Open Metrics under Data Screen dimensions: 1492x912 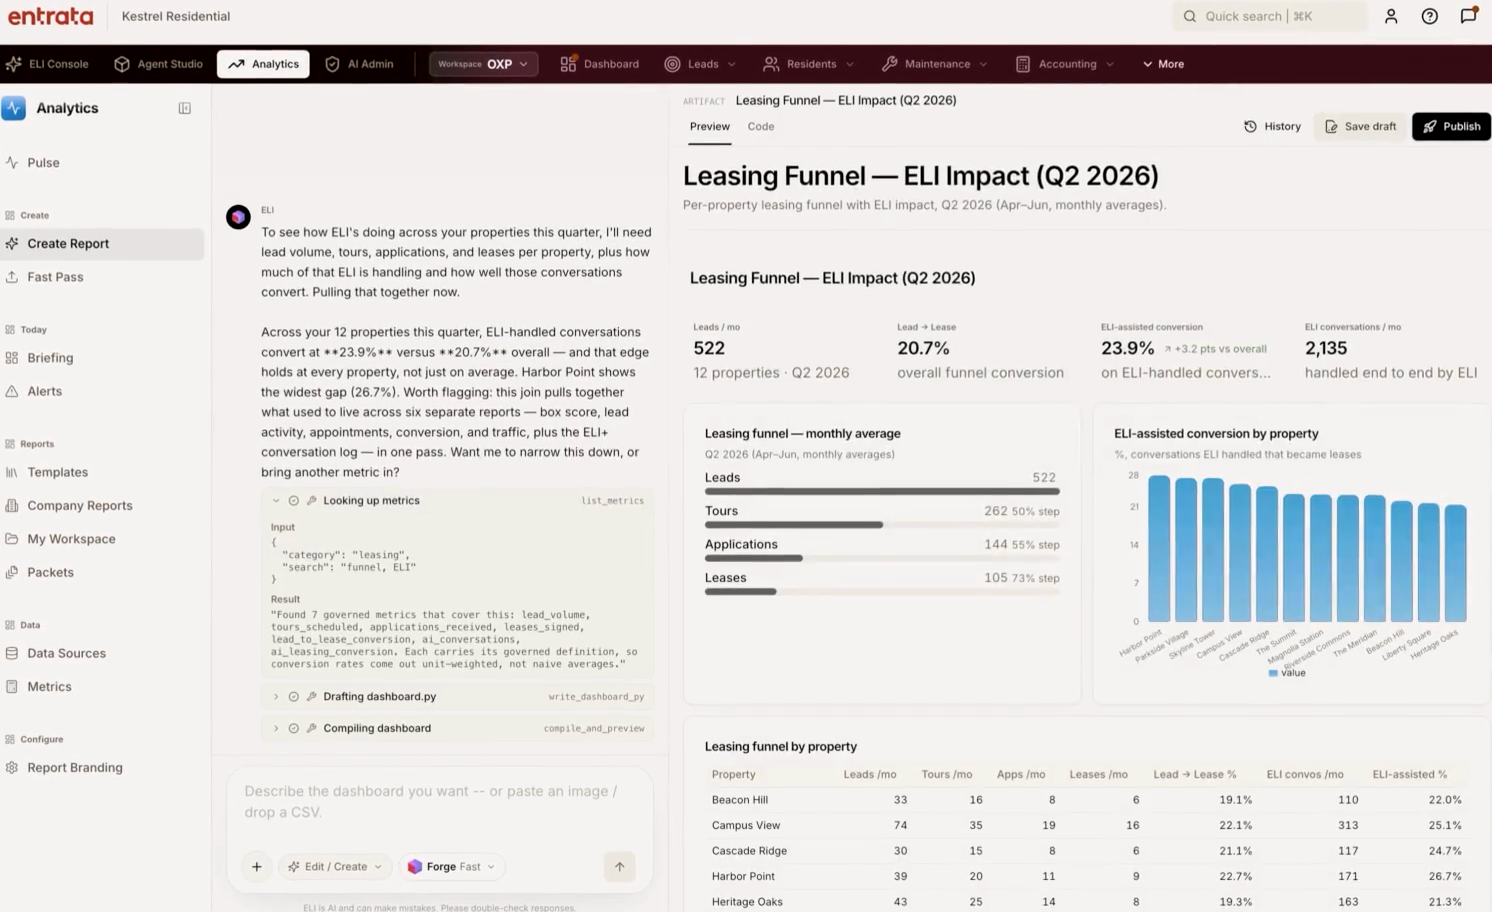point(49,687)
